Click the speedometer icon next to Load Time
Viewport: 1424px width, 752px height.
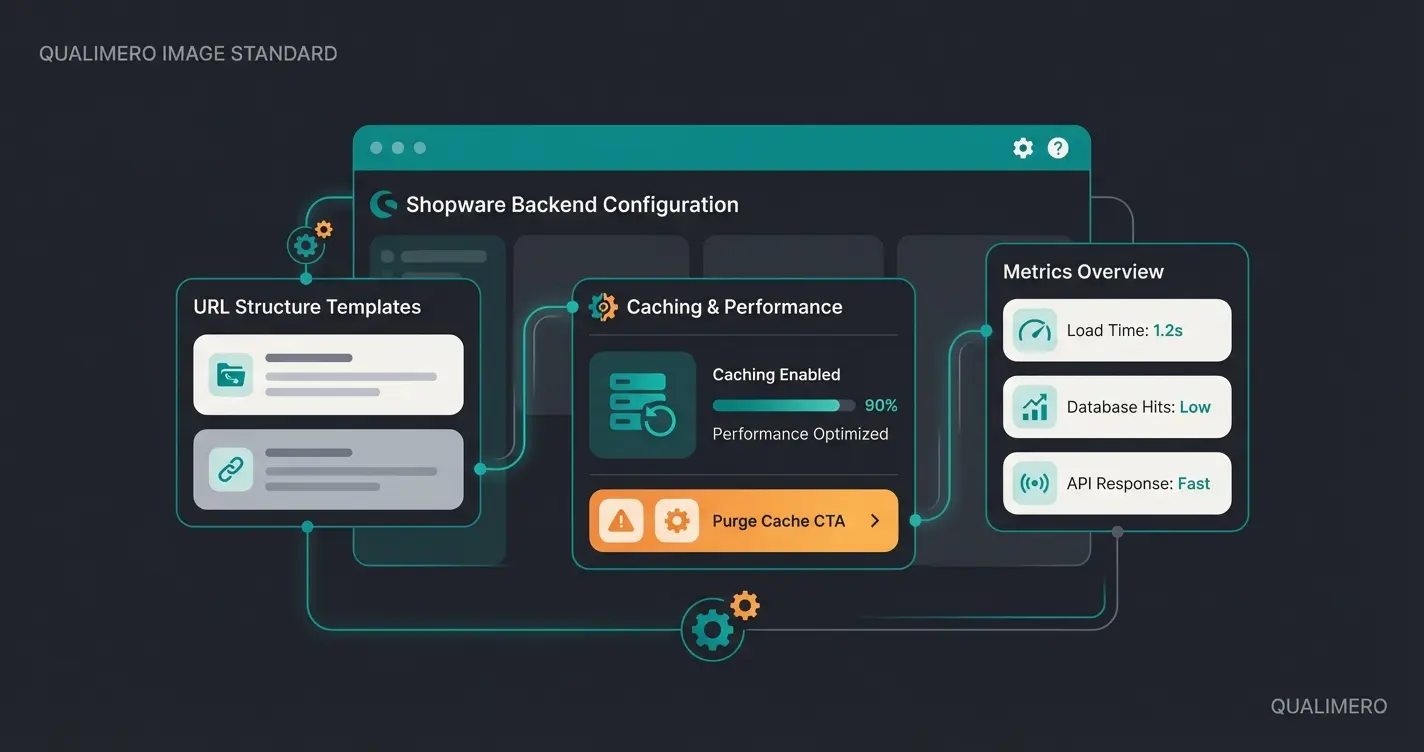(x=1033, y=330)
